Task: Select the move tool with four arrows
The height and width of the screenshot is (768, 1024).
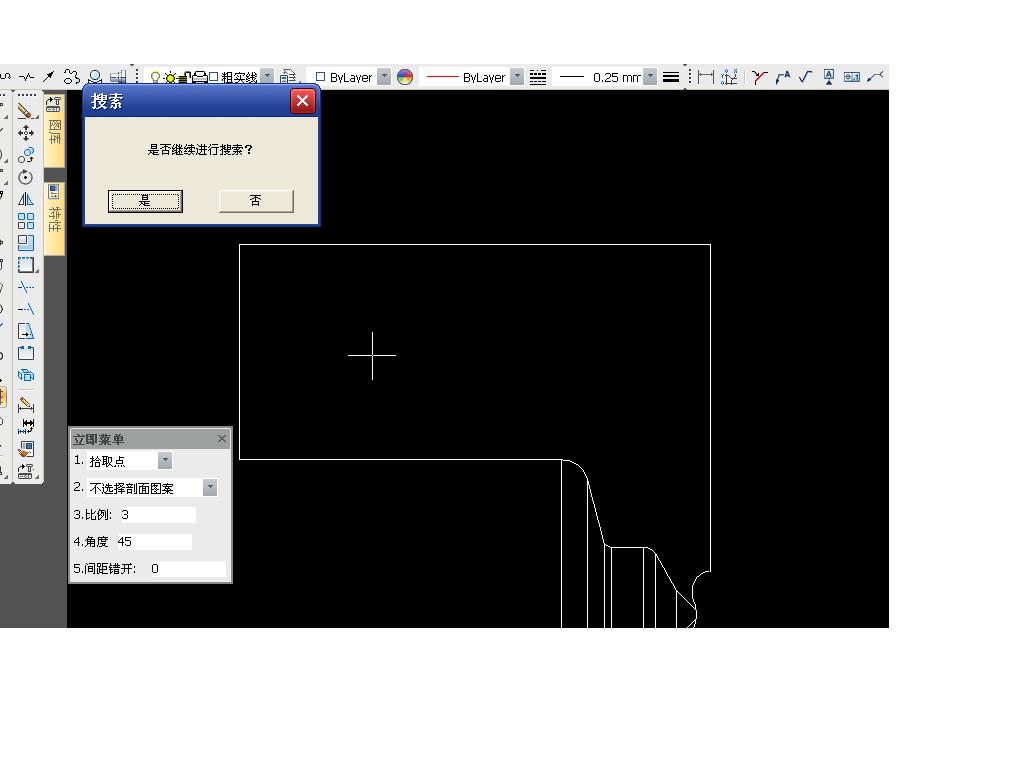Action: point(25,133)
